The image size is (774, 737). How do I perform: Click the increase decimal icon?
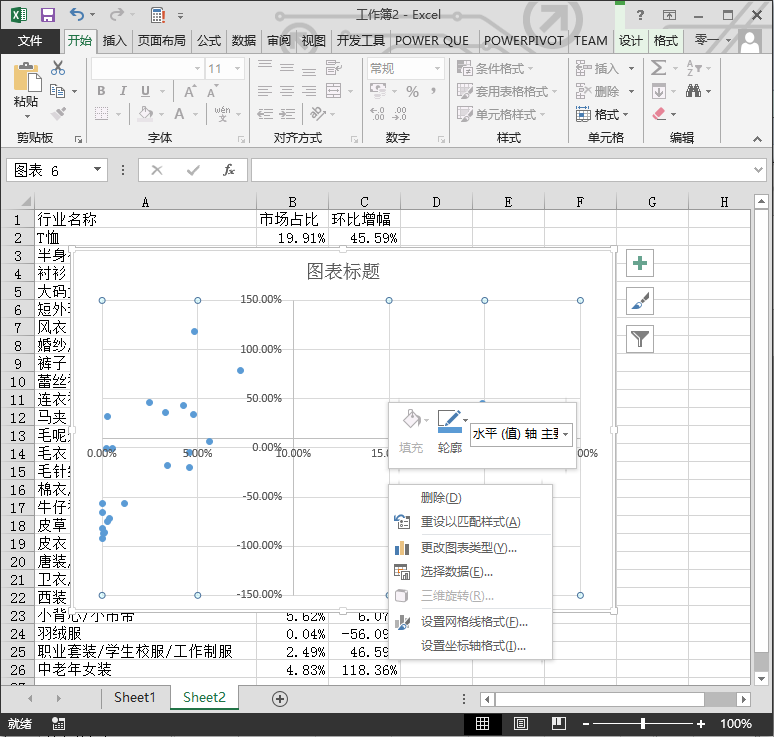pyautogui.click(x=378, y=114)
